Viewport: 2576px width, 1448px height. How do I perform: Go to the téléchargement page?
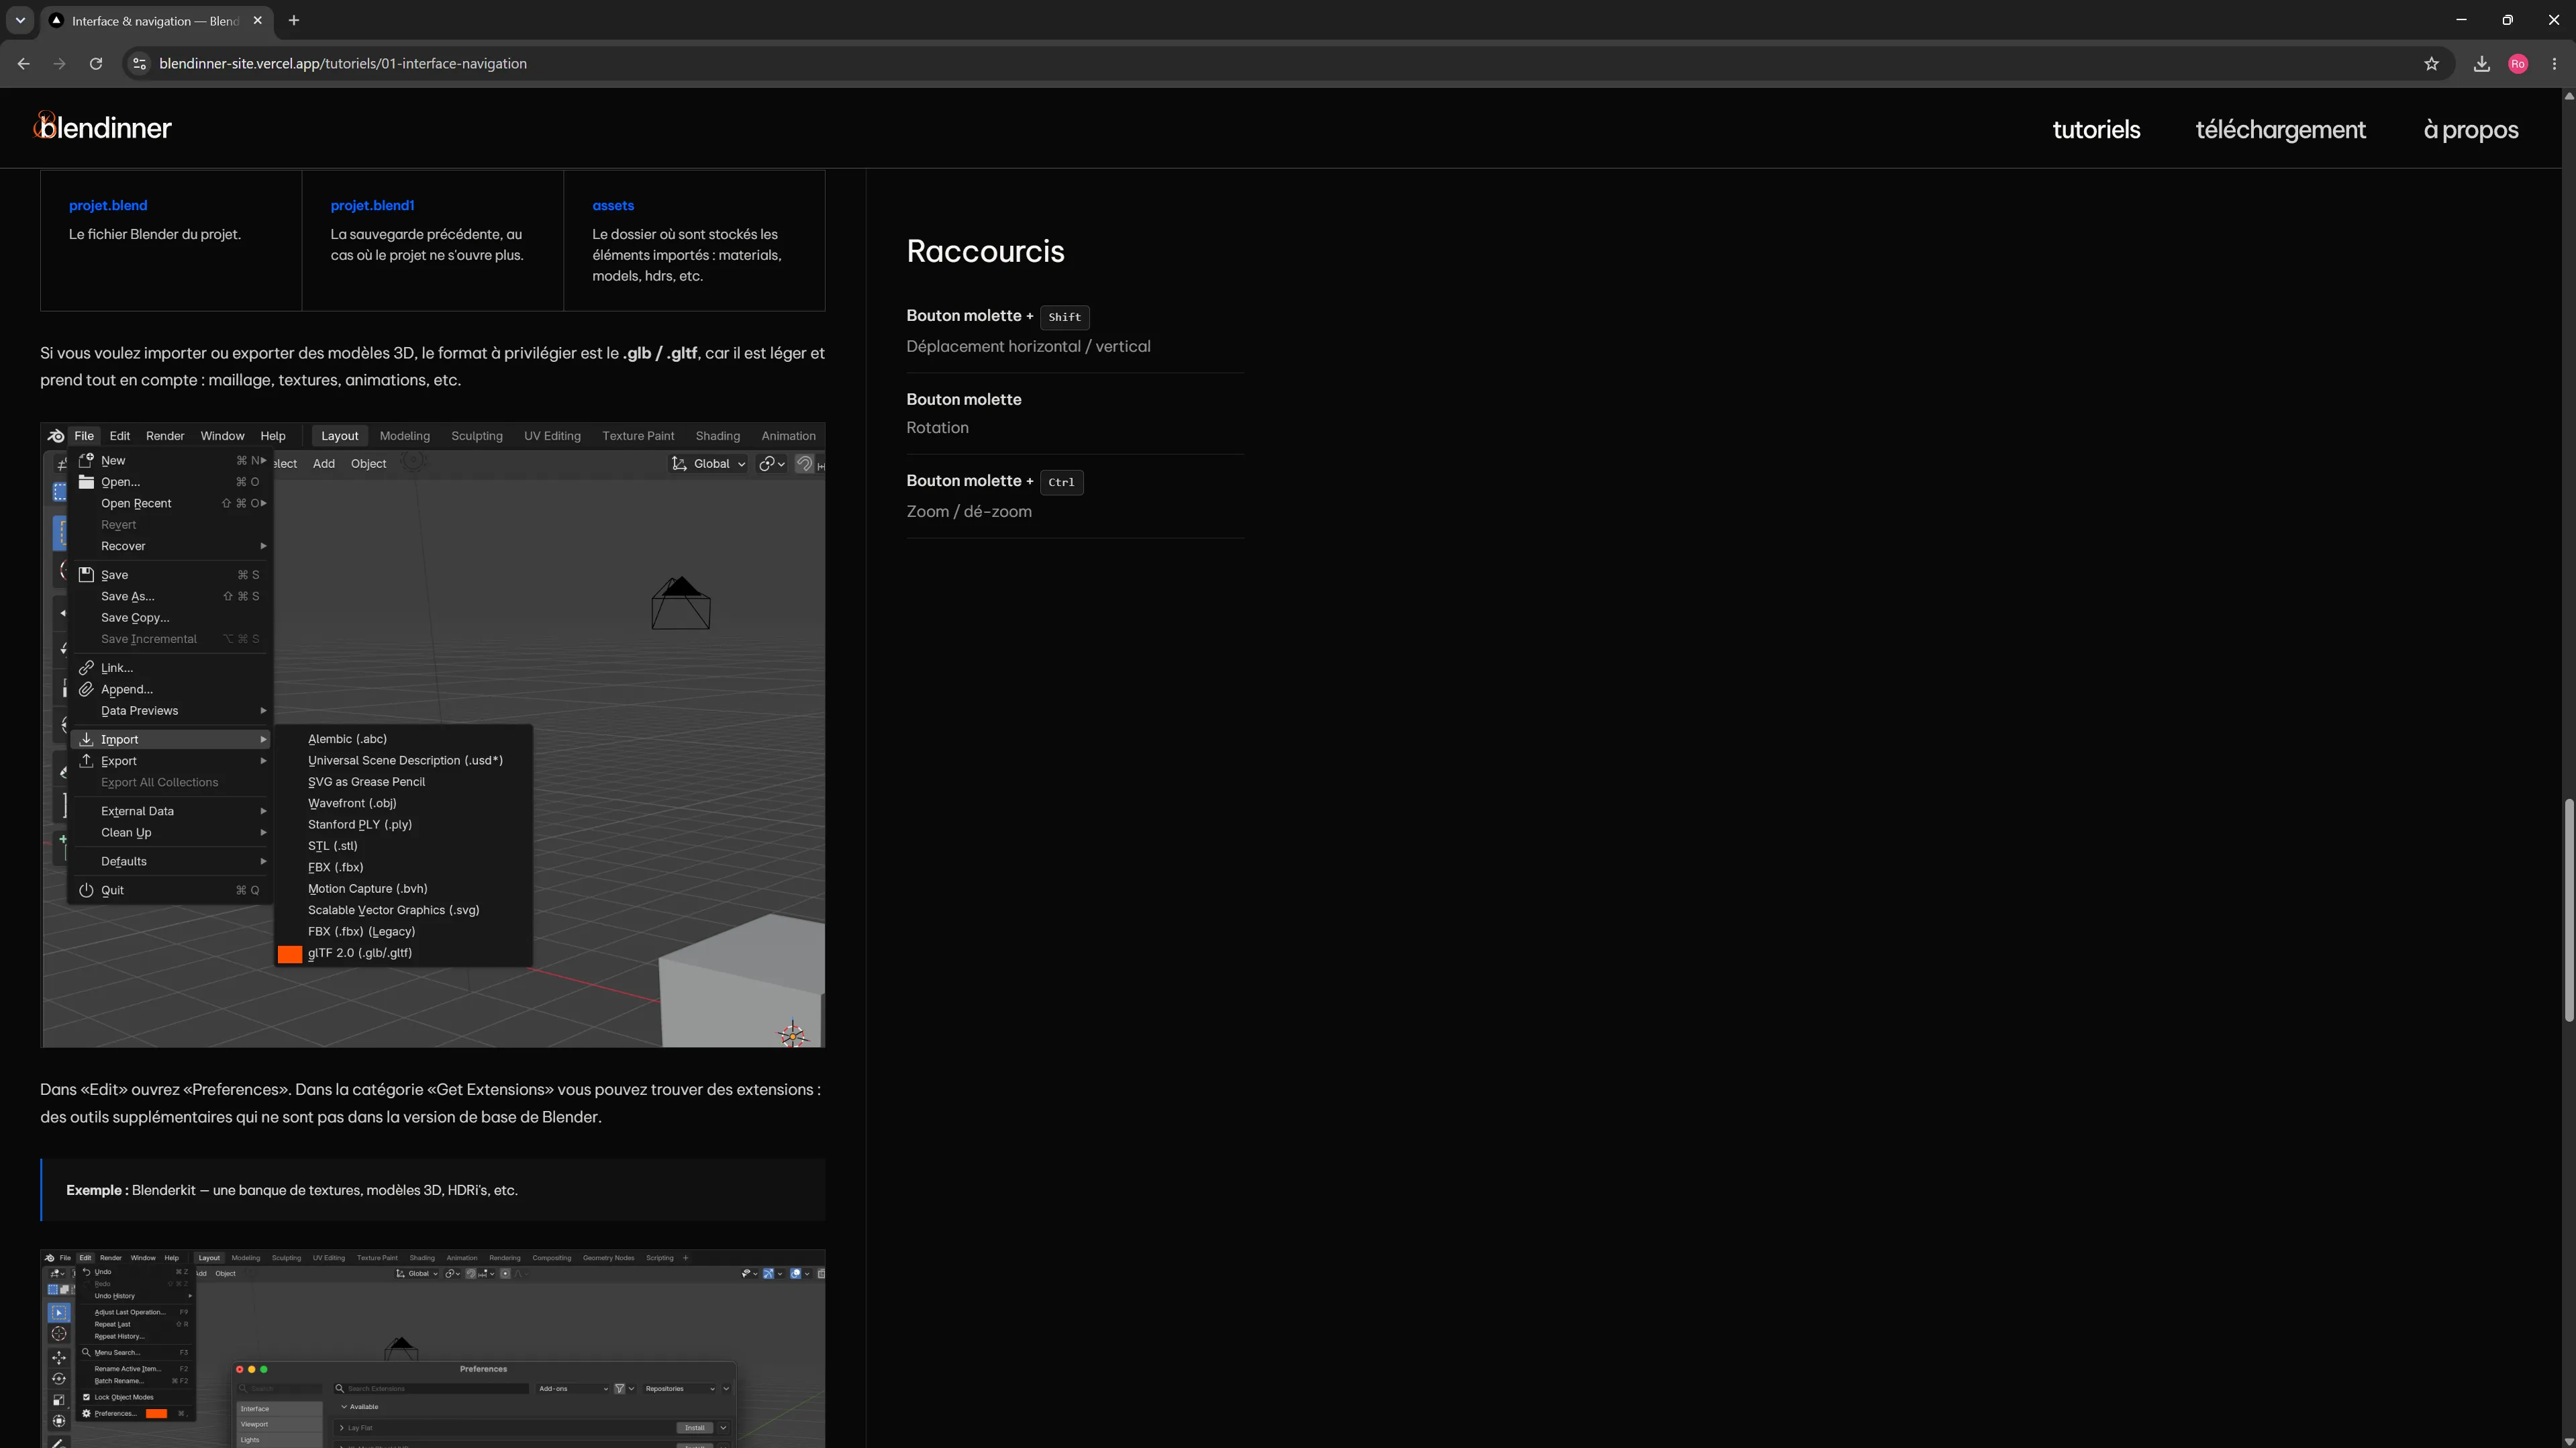click(2280, 130)
